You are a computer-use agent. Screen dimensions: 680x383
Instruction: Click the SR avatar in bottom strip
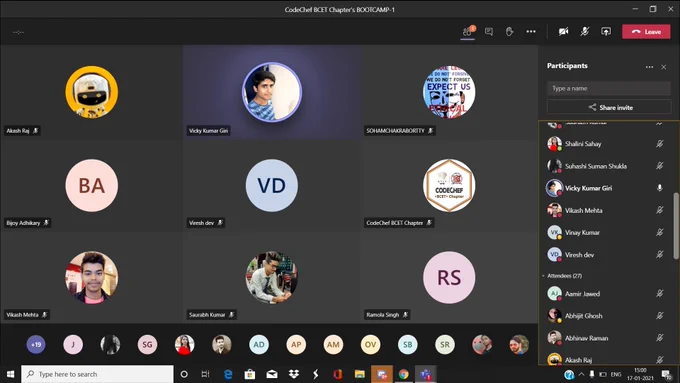445,344
